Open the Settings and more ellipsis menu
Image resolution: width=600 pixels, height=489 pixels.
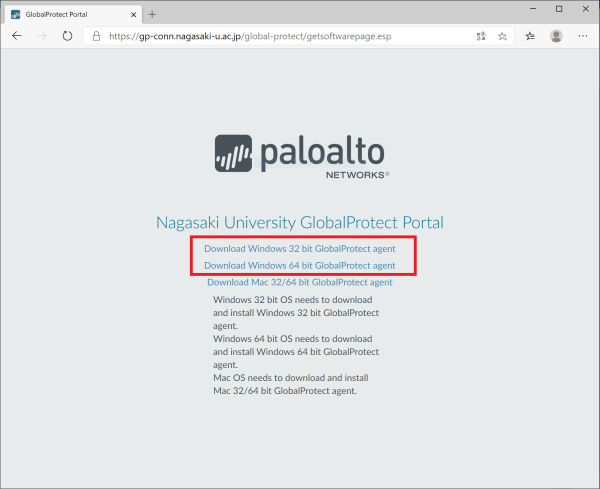click(583, 35)
